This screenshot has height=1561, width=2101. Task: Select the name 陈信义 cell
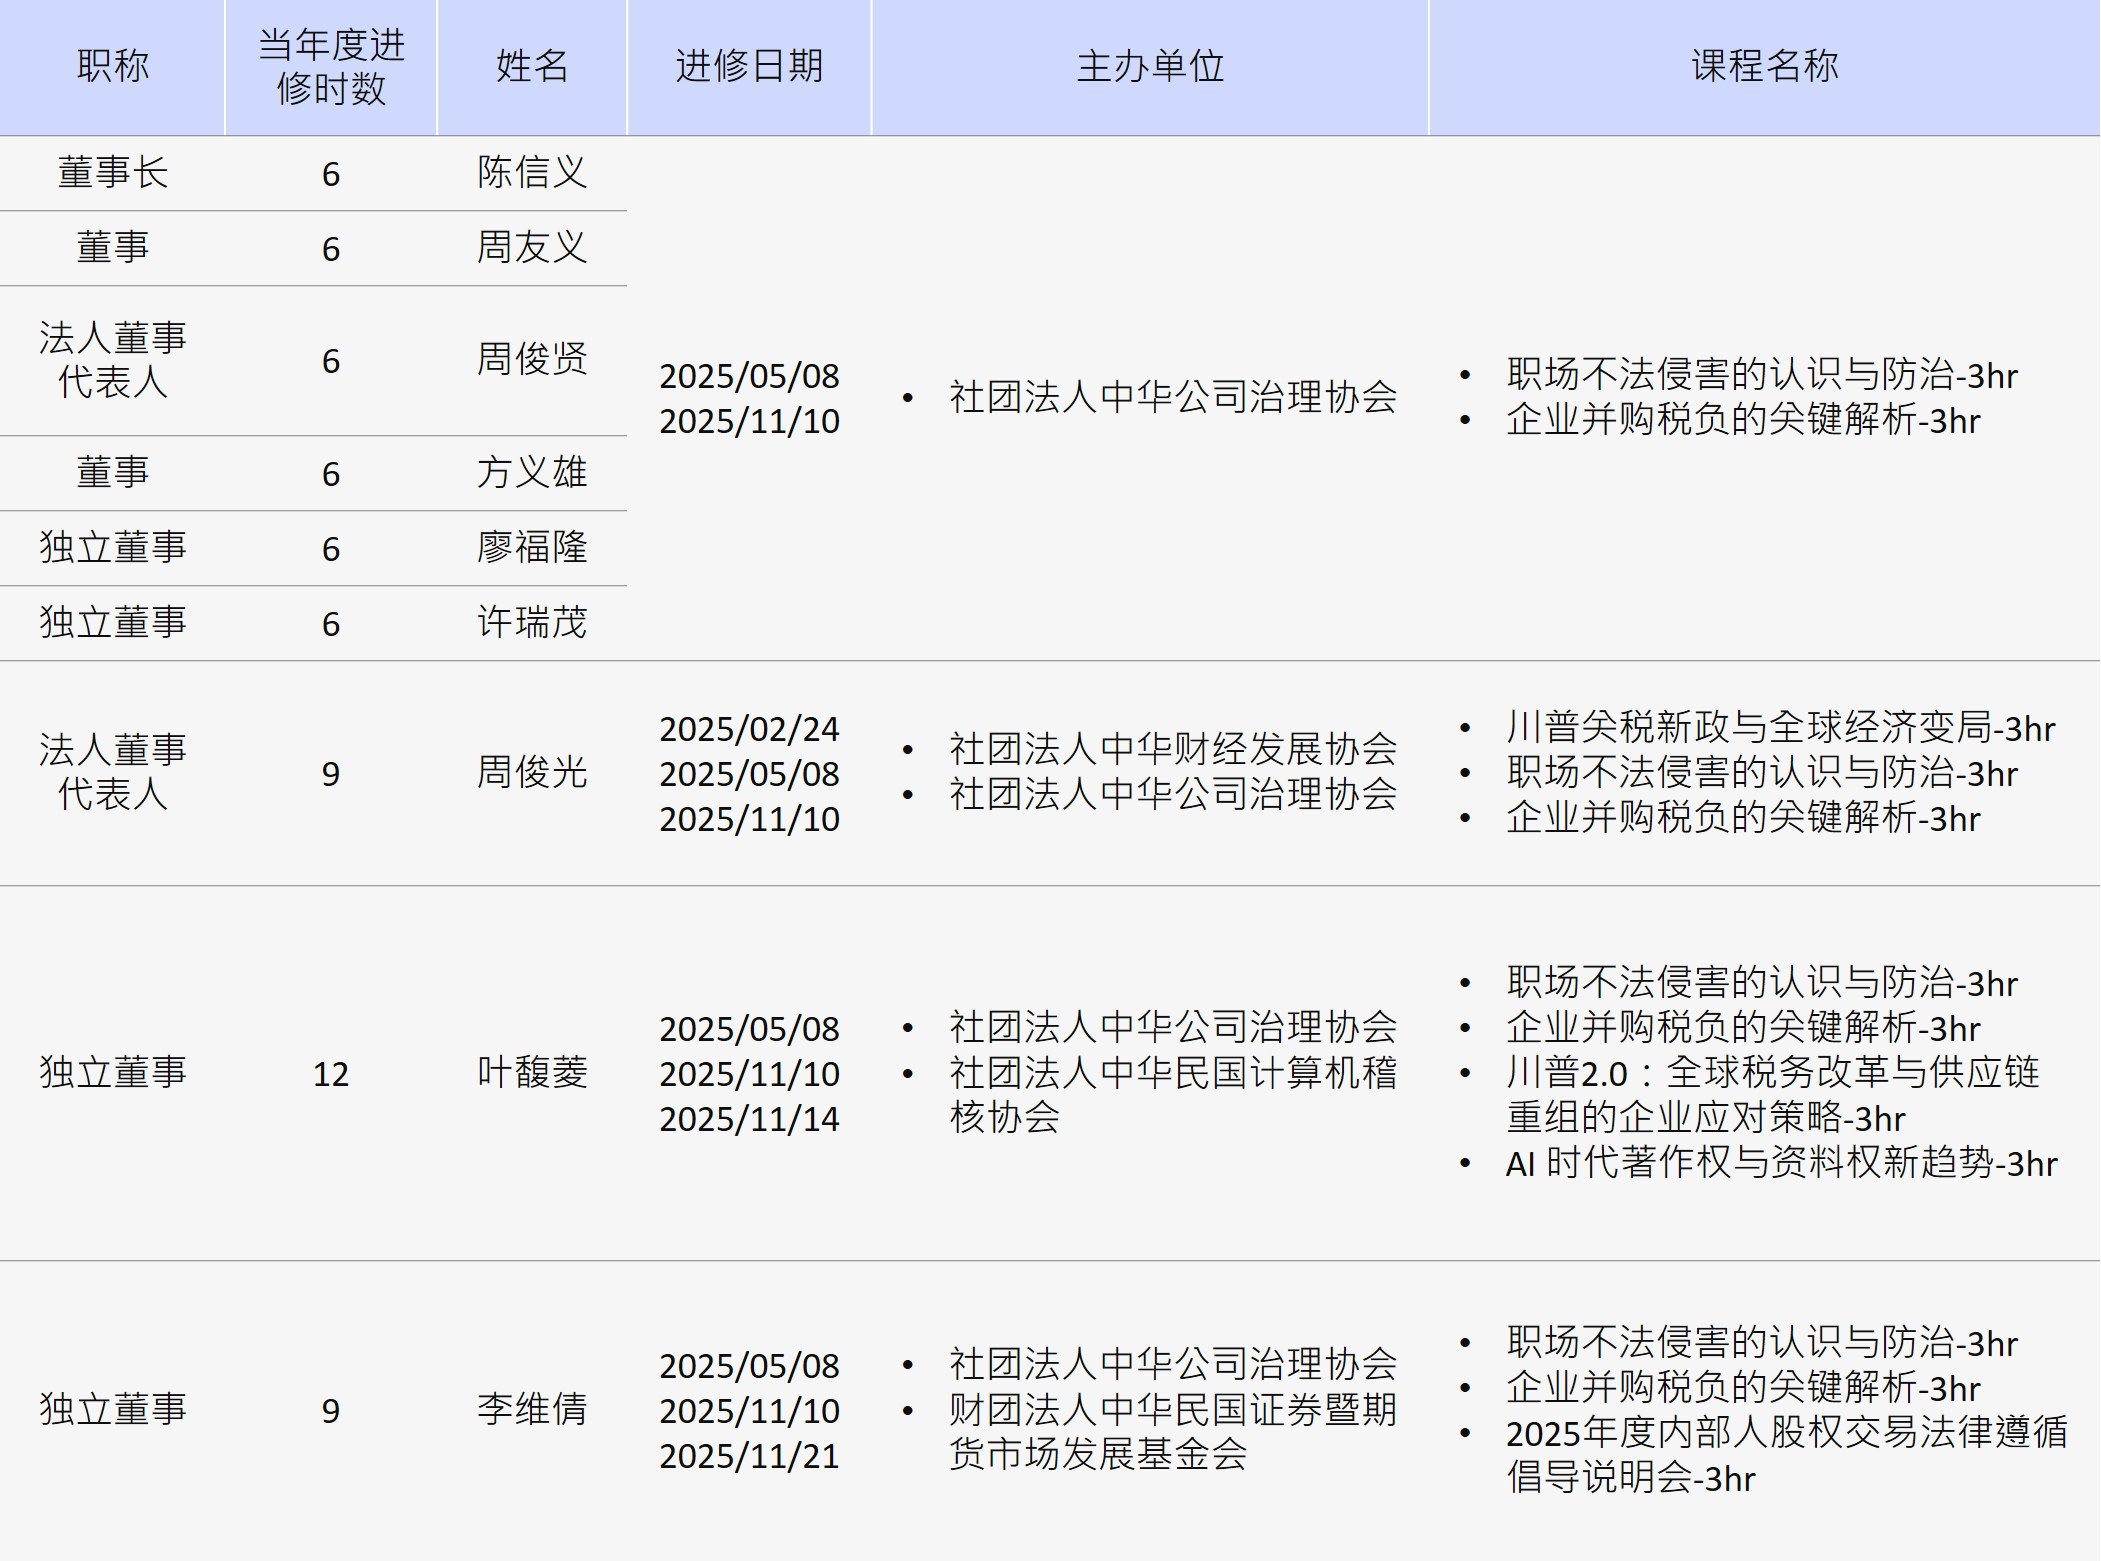(x=532, y=173)
